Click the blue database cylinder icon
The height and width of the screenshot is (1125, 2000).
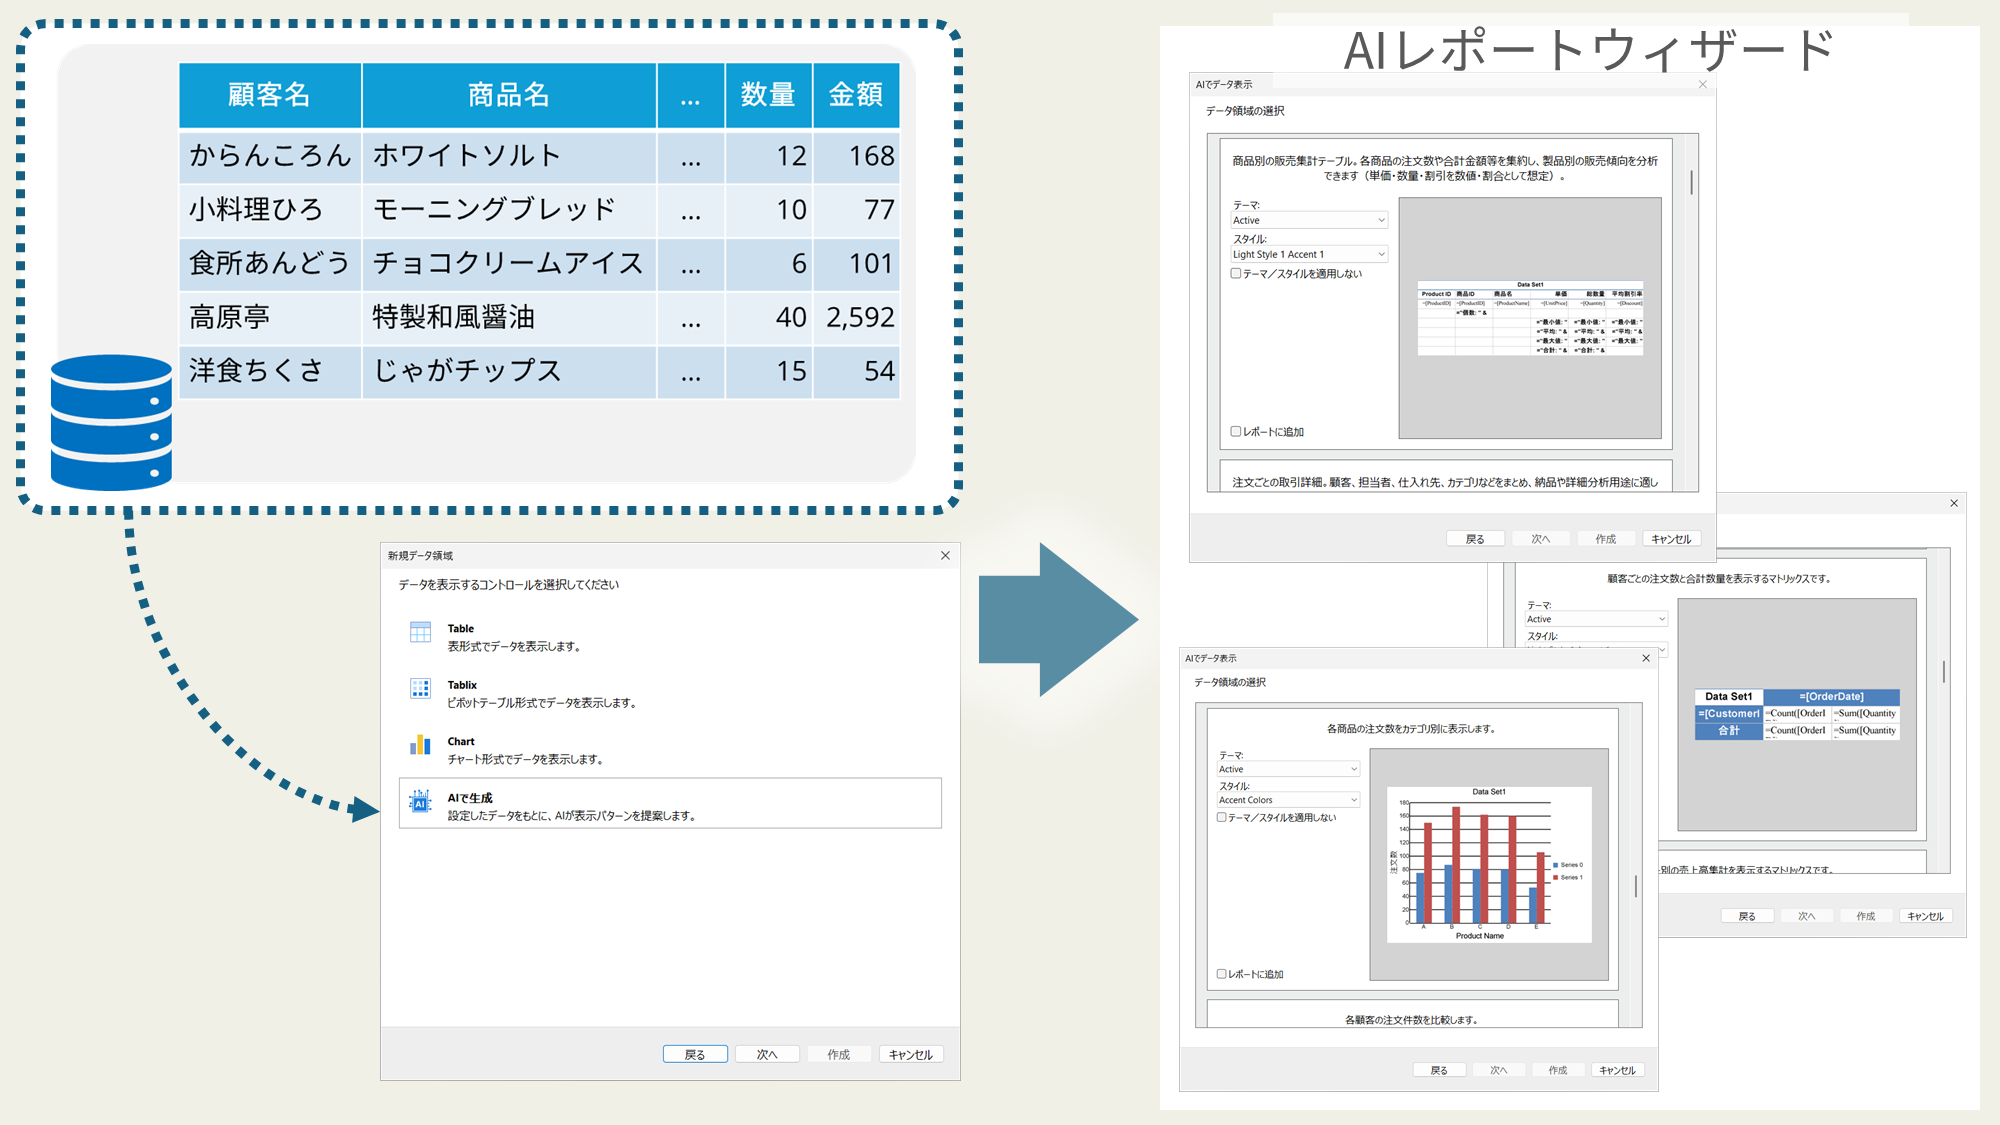click(x=111, y=422)
